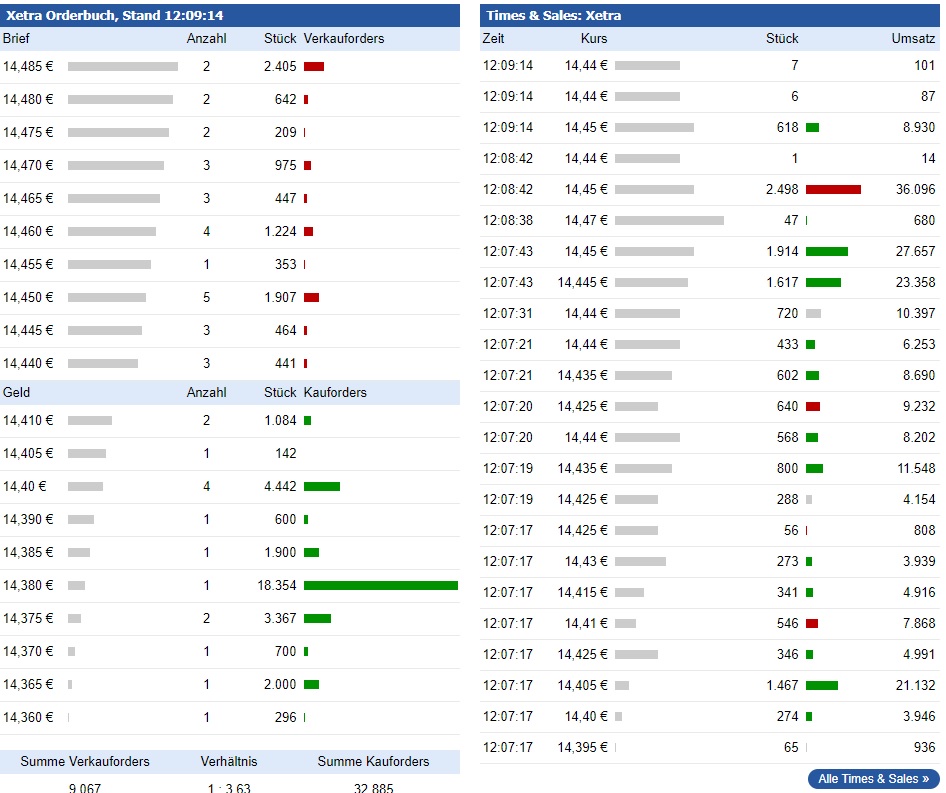Select the Brief price 14,485 €
The height and width of the screenshot is (793, 946).
click(x=28, y=66)
